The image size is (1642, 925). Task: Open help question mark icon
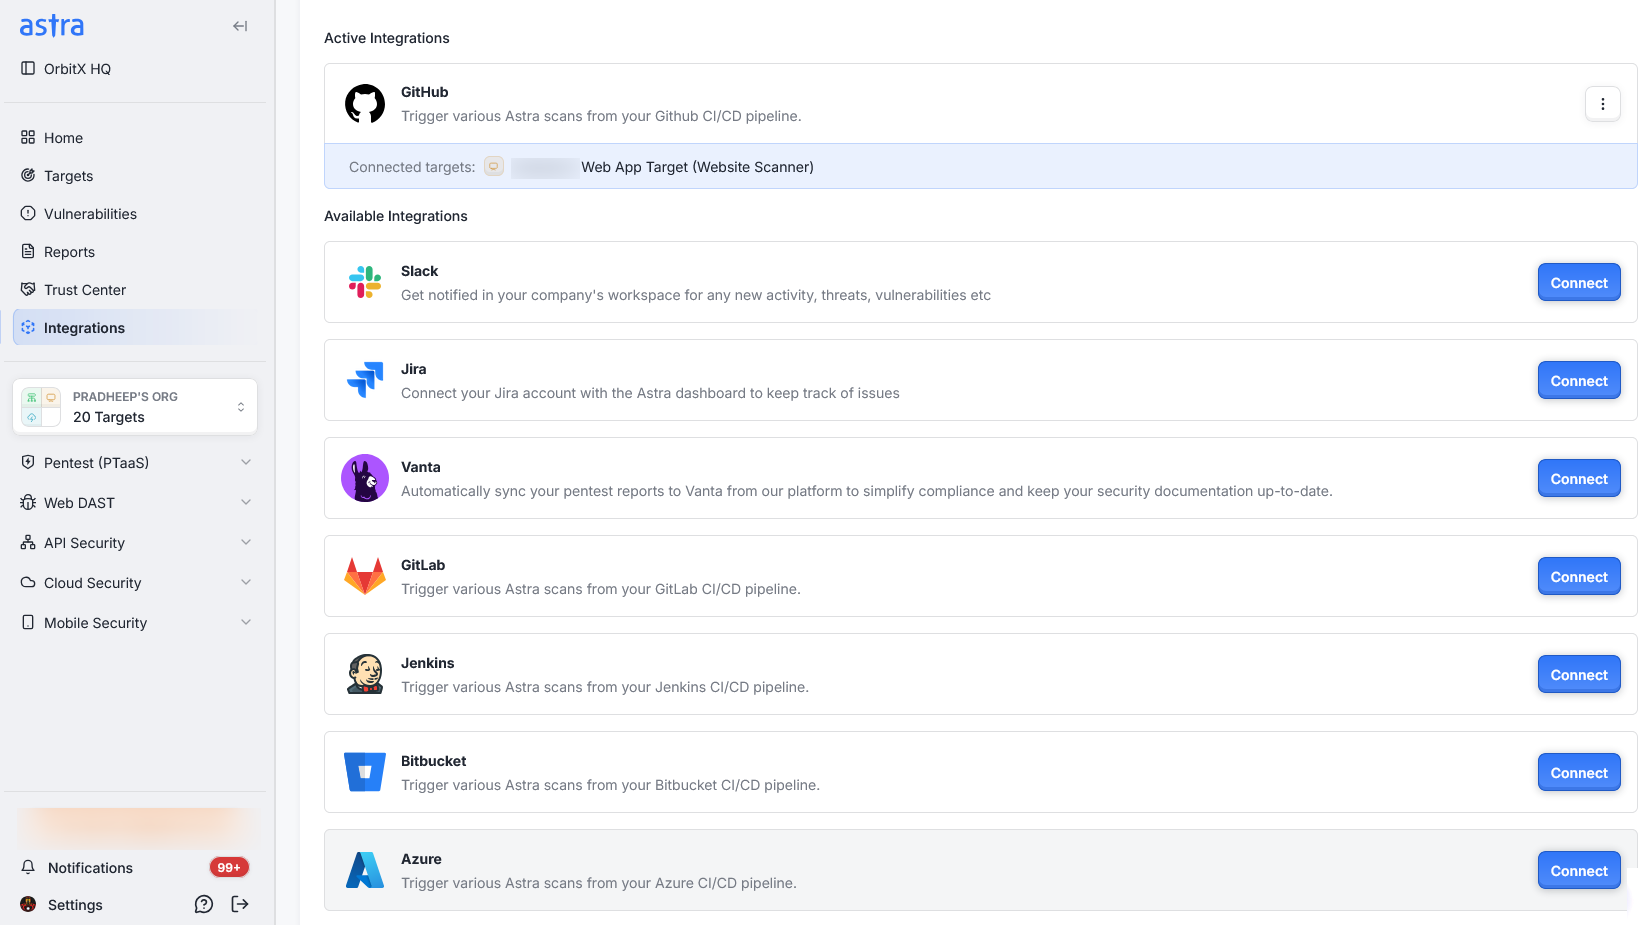(x=204, y=904)
